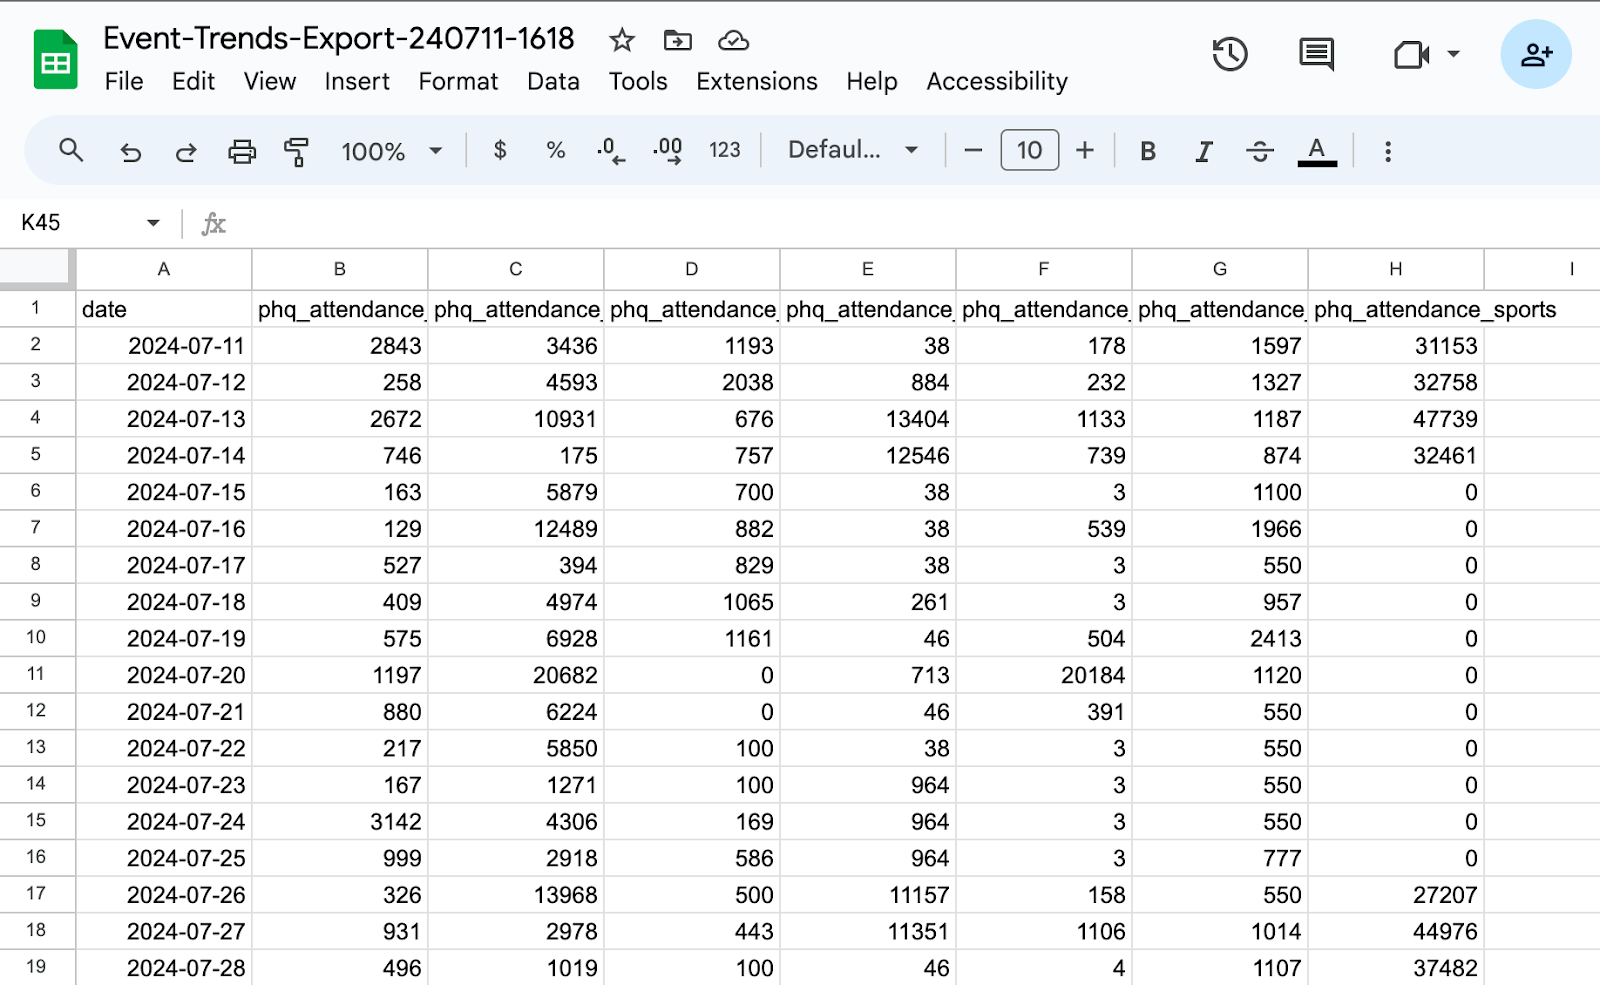Select column E header

(868, 269)
